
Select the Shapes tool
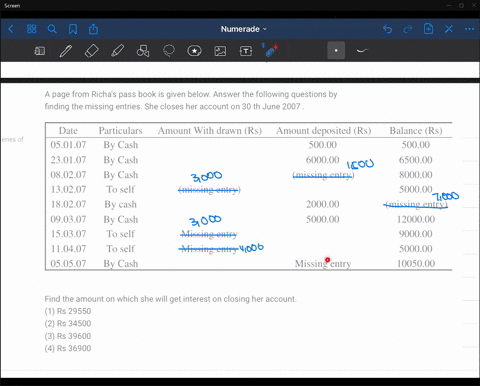click(x=143, y=51)
